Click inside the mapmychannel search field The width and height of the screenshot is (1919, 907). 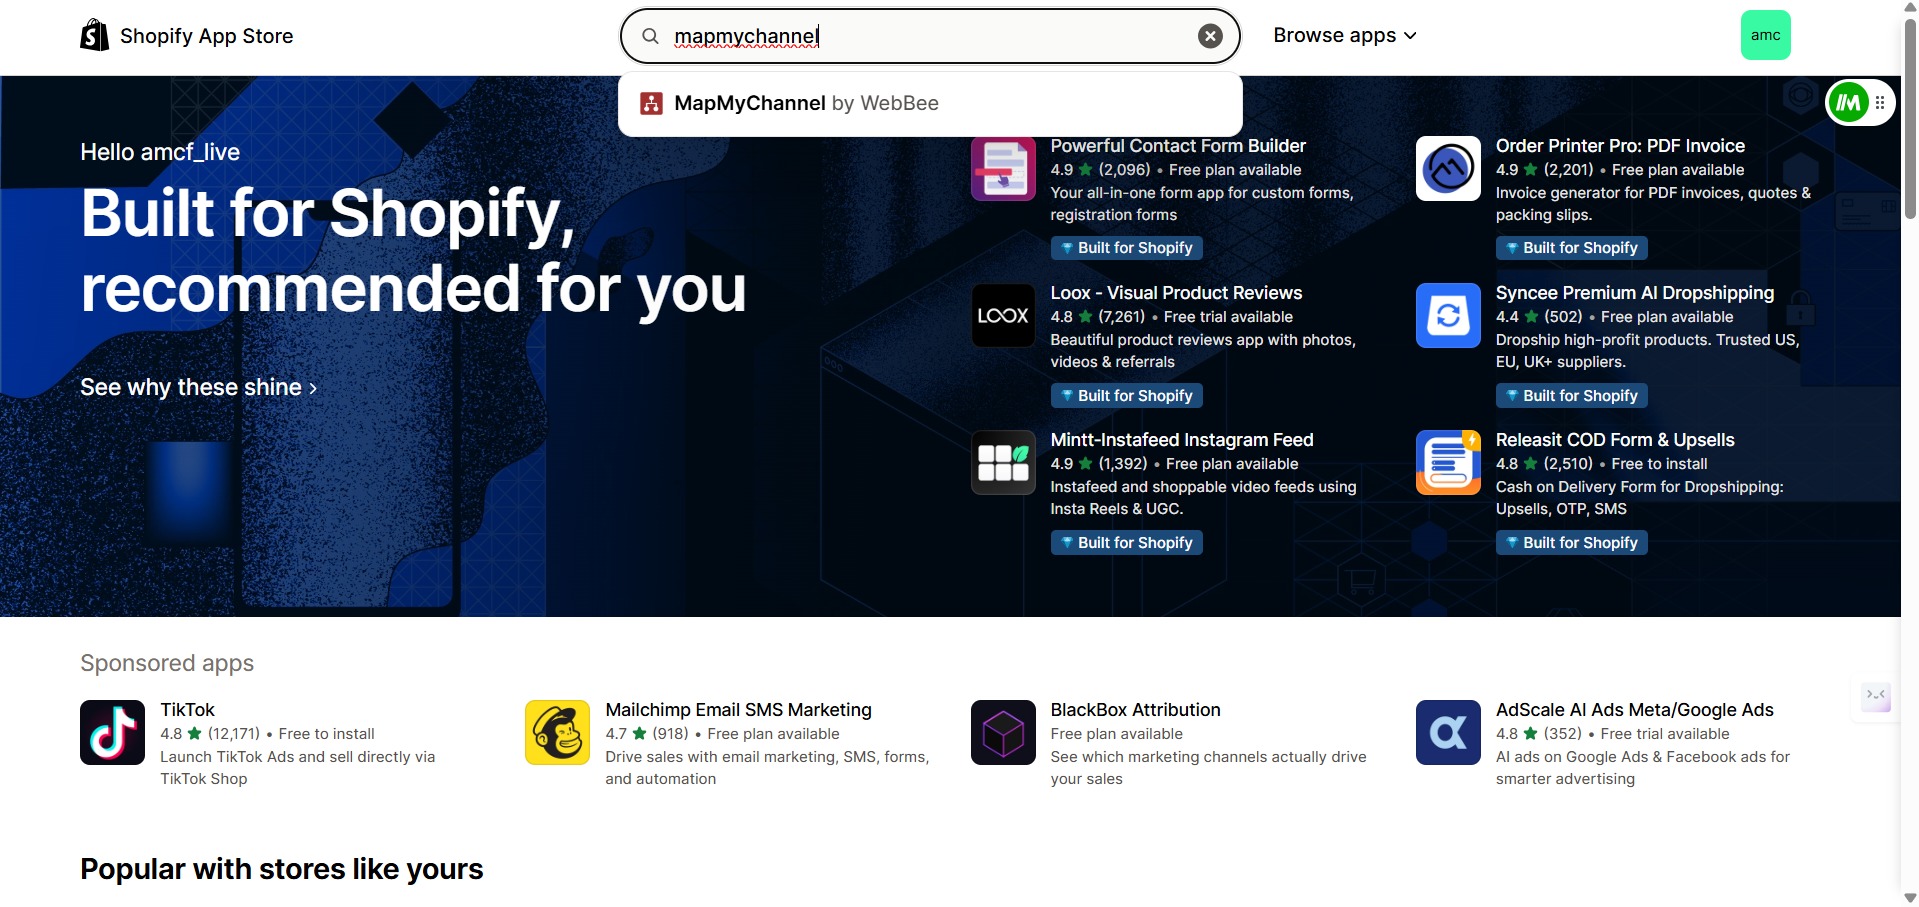click(930, 36)
